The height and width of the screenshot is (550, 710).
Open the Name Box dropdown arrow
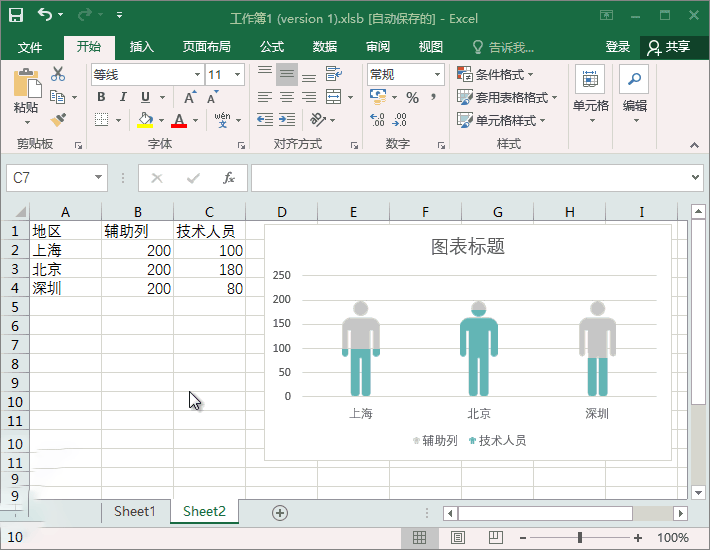click(98, 178)
